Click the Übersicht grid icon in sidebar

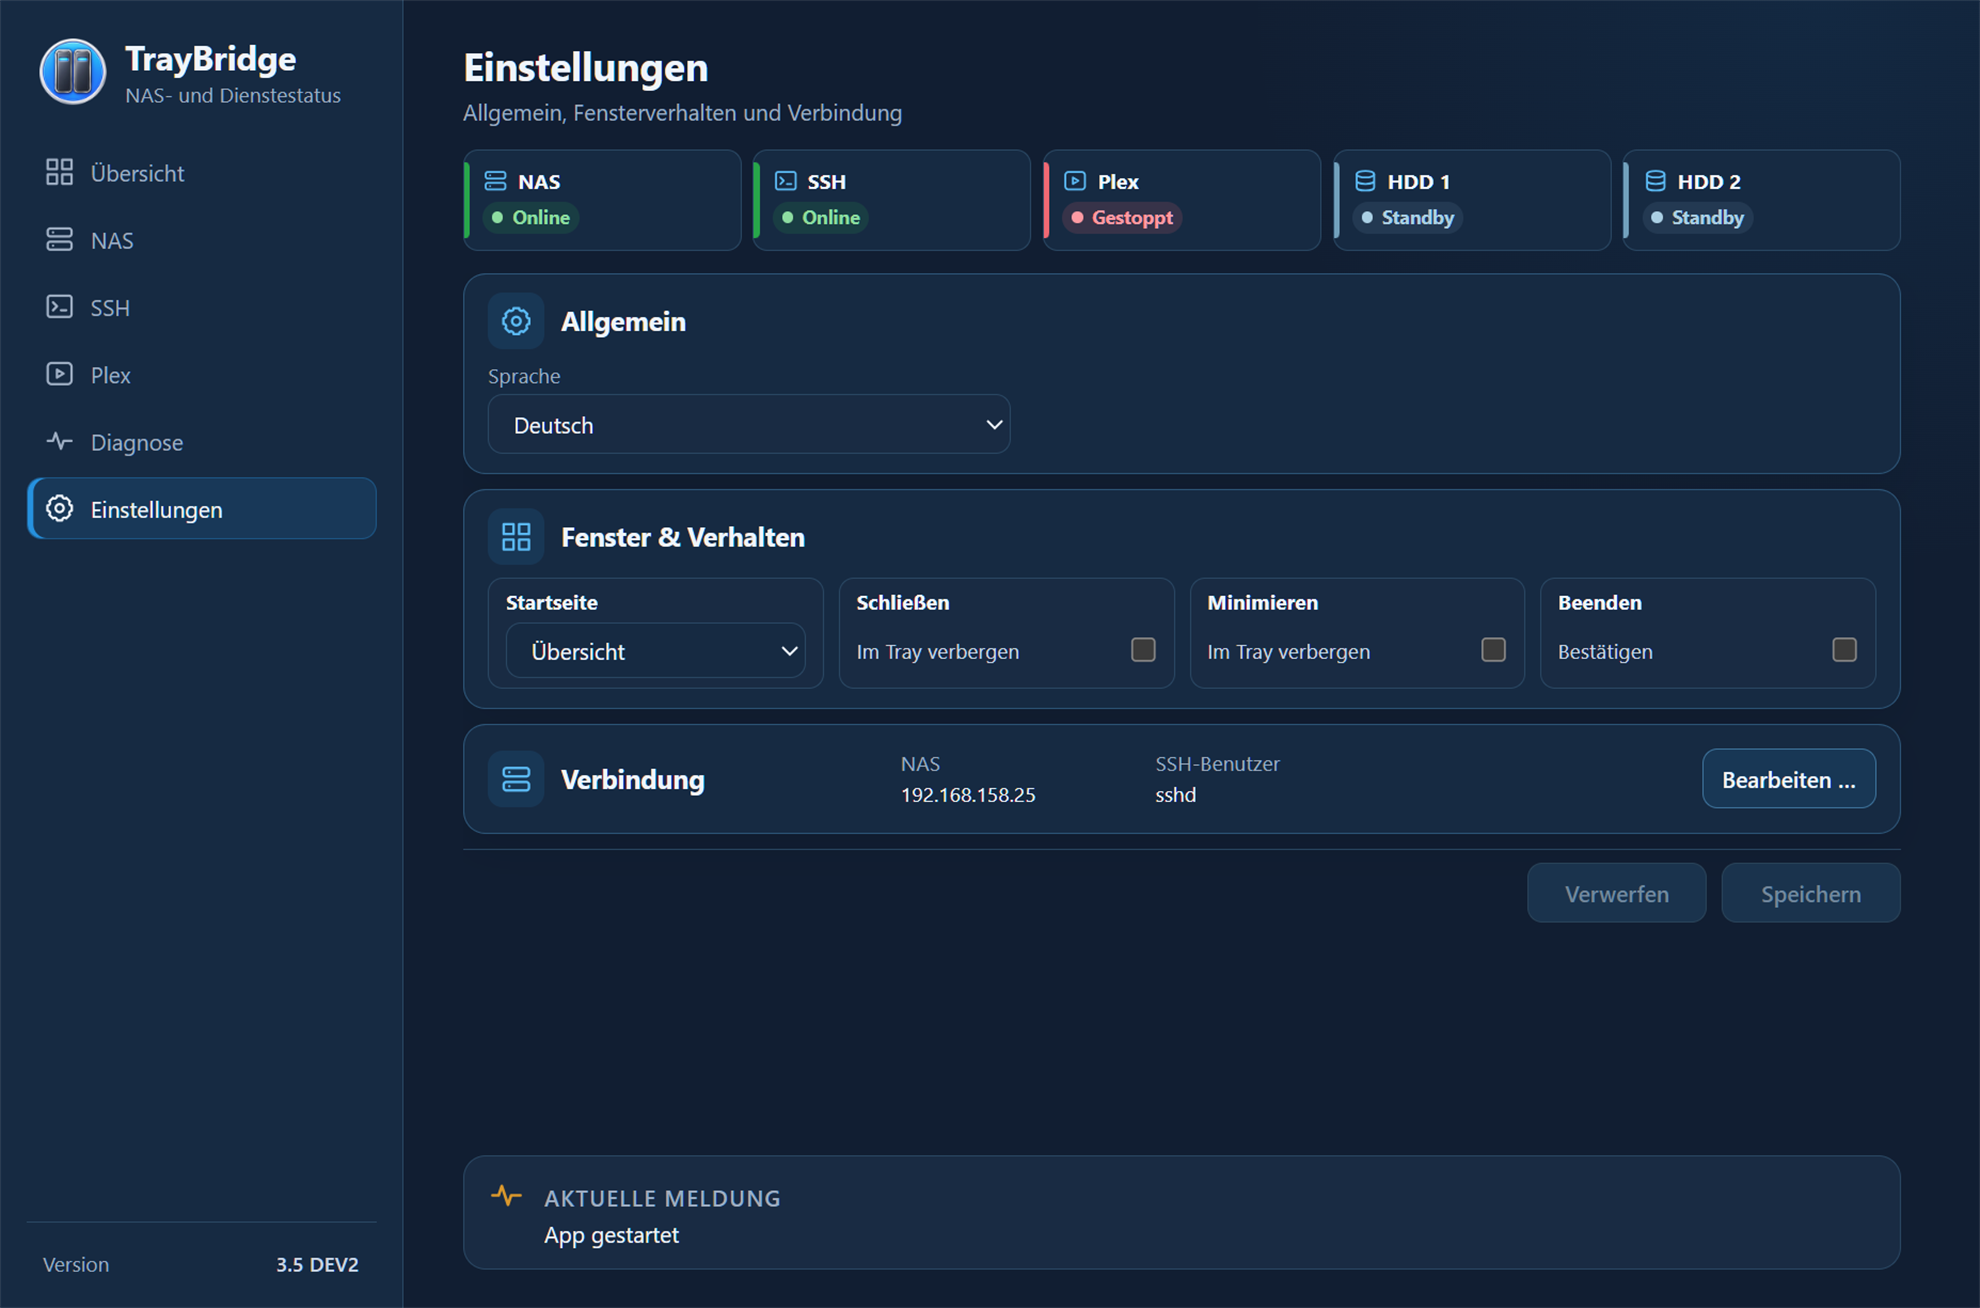point(59,172)
